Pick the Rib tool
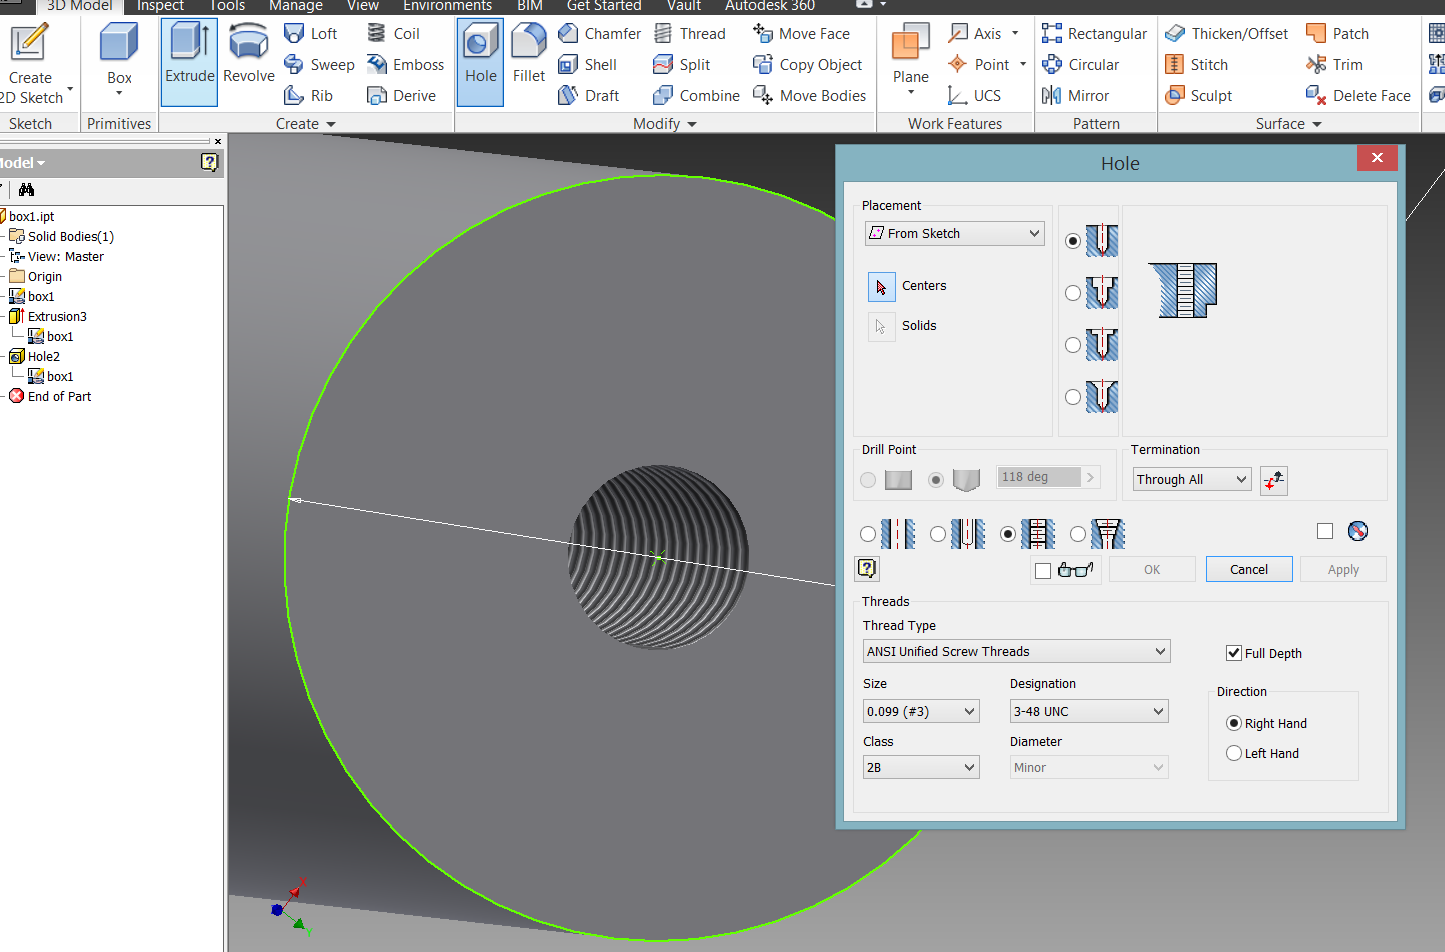 pos(309,95)
